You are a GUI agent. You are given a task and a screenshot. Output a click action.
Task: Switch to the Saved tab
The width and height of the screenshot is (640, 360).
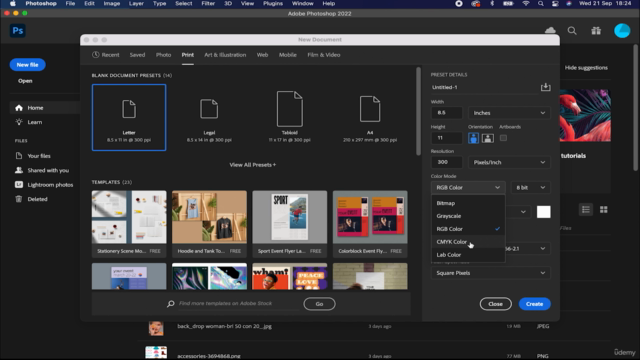137,55
